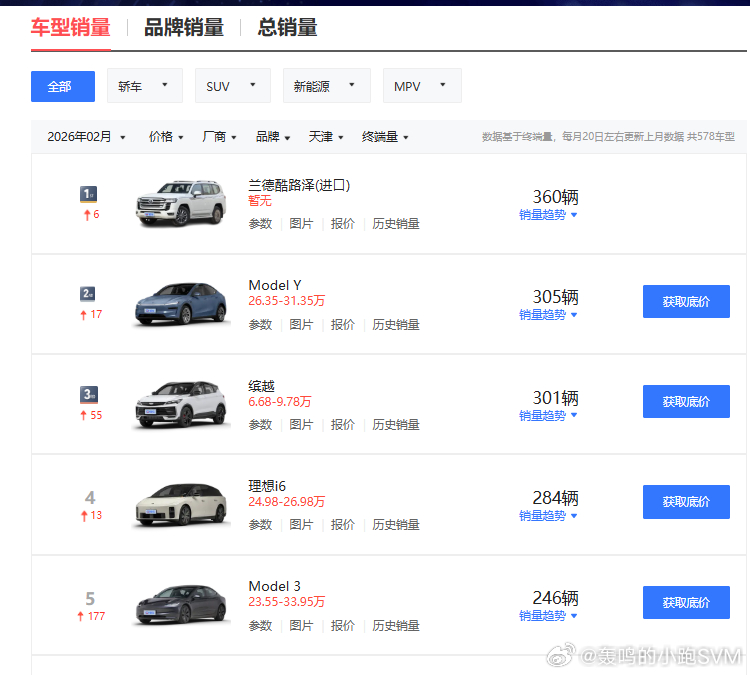Expand 销量趋势 for 缤越
This screenshot has height=675, width=750.
coord(548,416)
